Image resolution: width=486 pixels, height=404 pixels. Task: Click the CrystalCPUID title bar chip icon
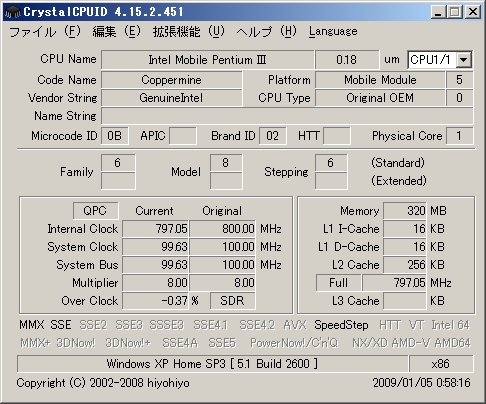point(13,12)
